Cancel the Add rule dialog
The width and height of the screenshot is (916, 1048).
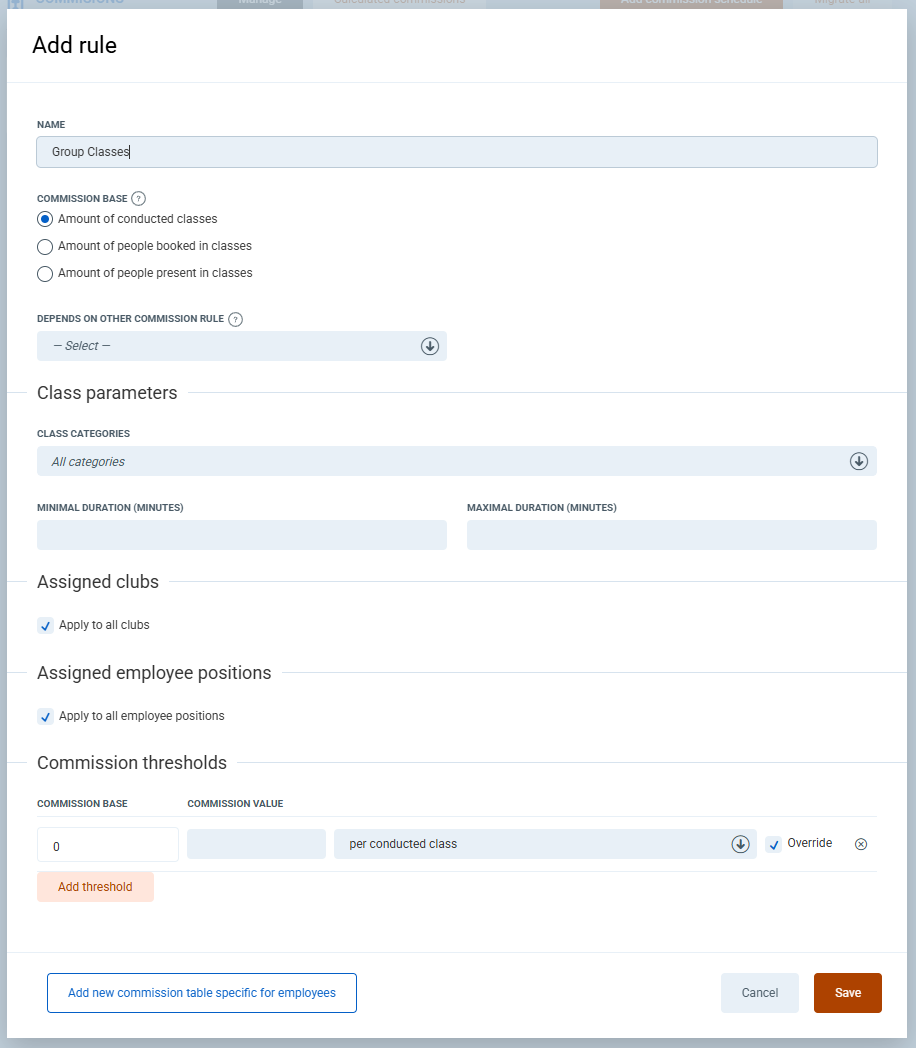[x=759, y=993]
